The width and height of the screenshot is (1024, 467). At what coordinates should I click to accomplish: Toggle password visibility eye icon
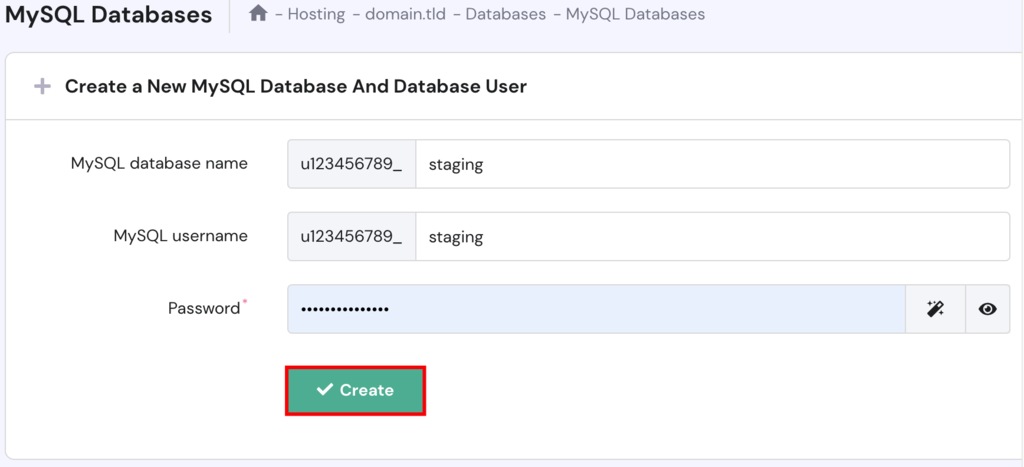click(987, 309)
